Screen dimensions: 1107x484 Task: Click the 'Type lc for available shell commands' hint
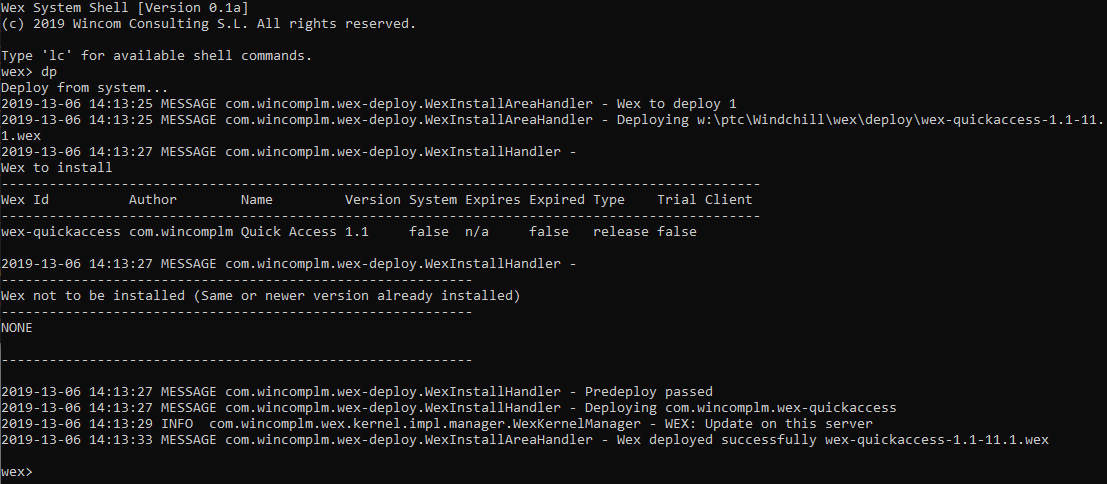point(157,56)
